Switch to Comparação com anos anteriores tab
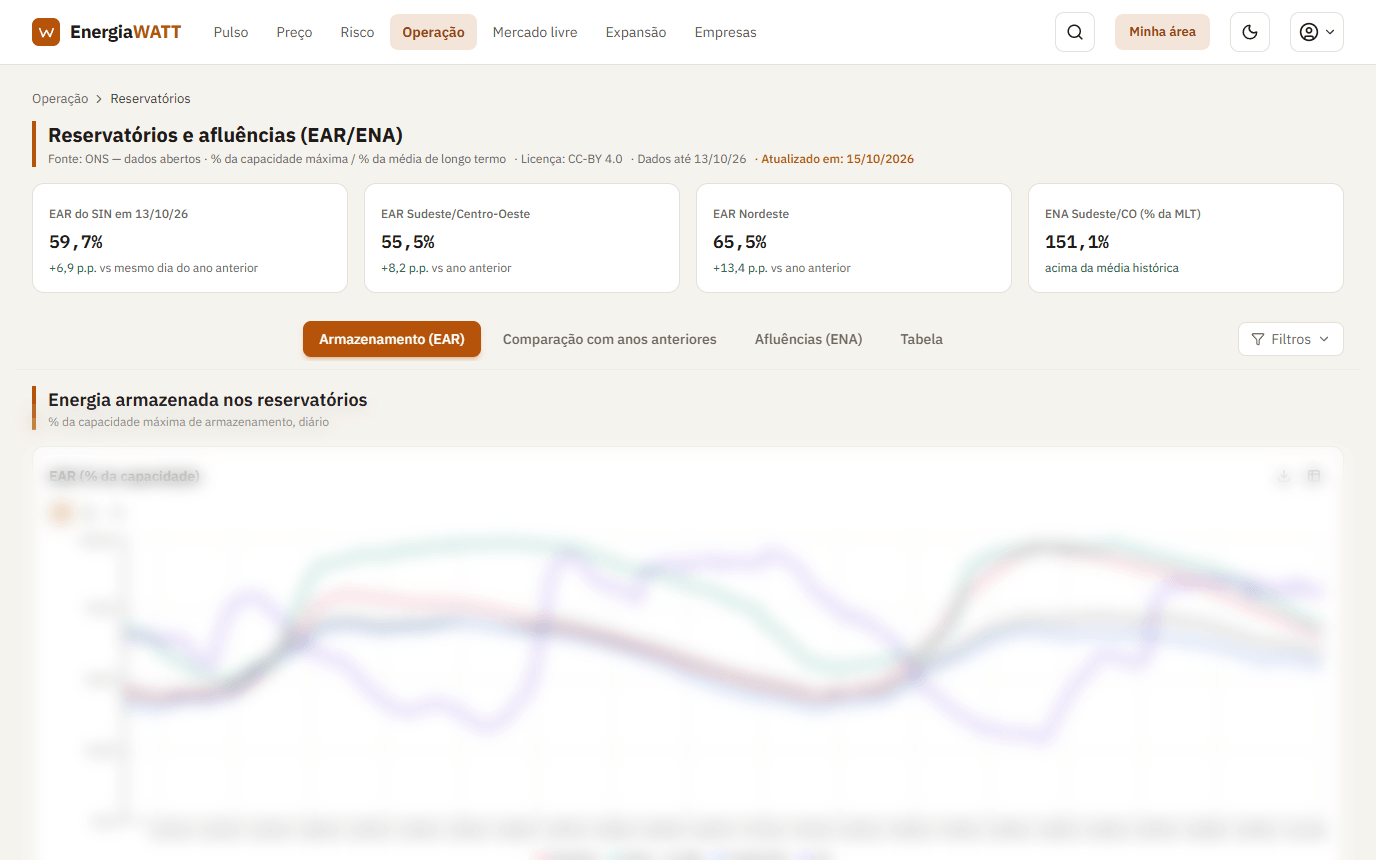 point(610,339)
